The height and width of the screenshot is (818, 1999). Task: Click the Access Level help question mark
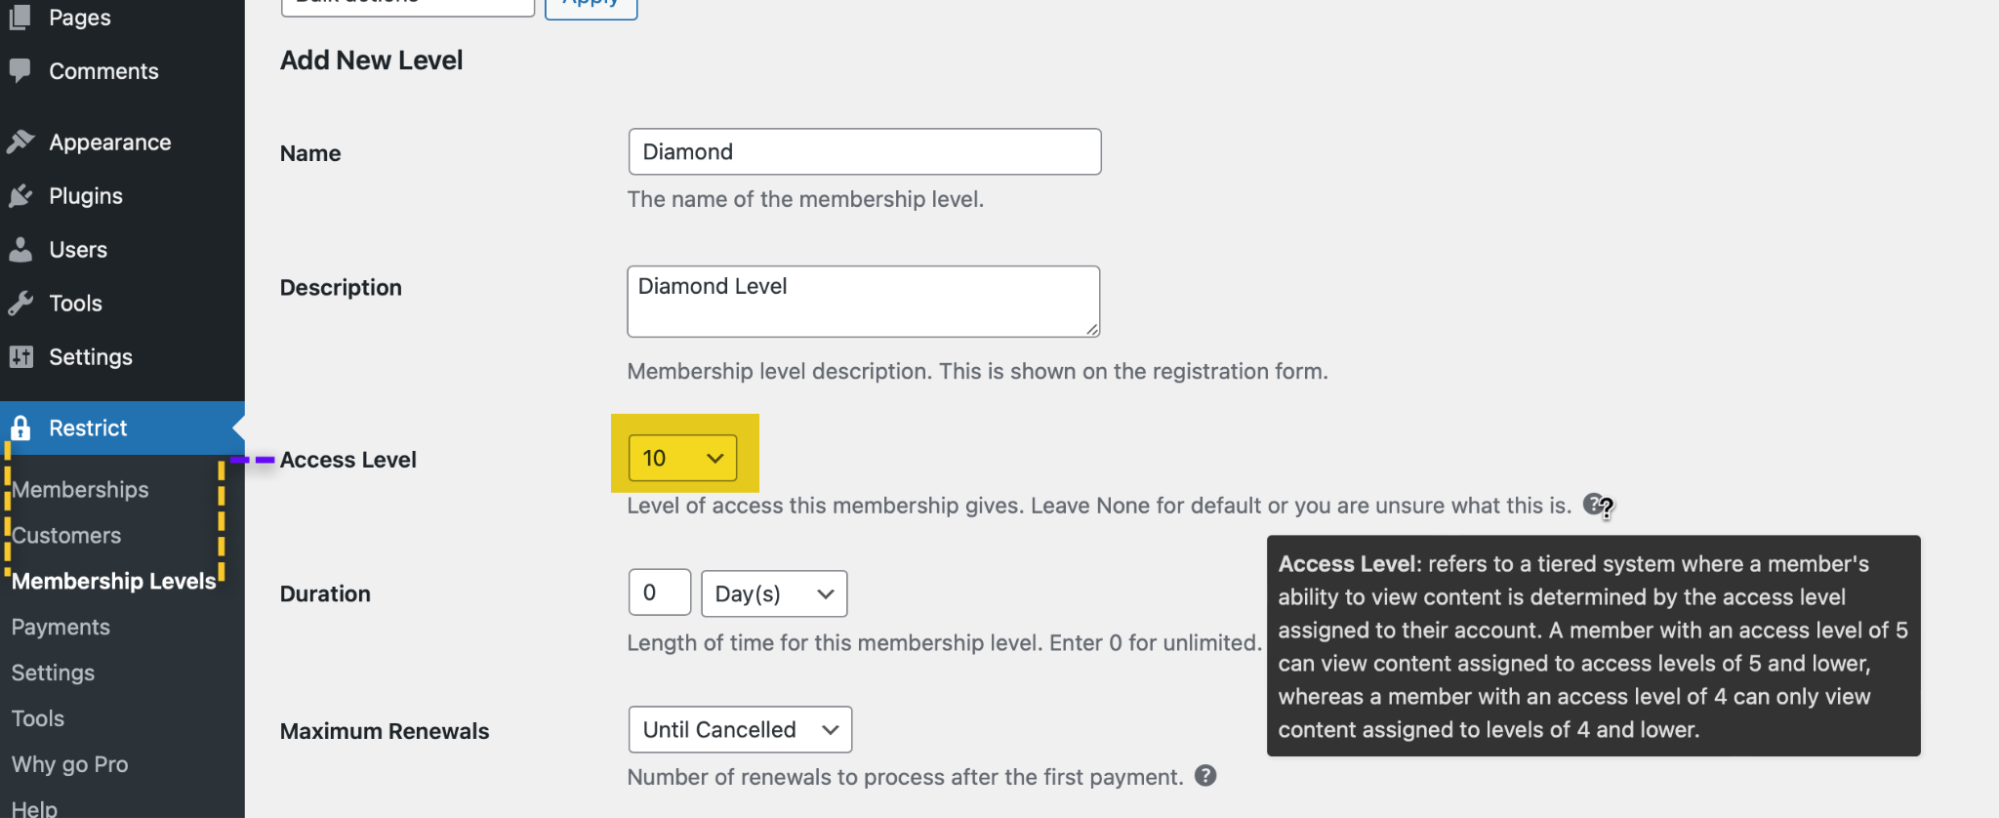coord(1596,505)
